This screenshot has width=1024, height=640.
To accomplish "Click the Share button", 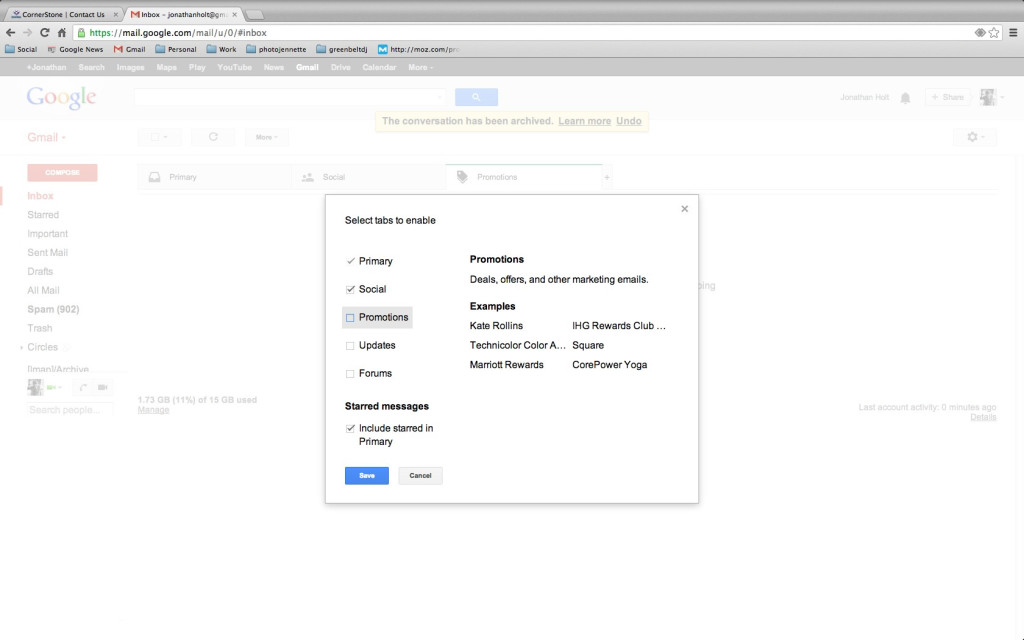I will pyautogui.click(x=948, y=97).
